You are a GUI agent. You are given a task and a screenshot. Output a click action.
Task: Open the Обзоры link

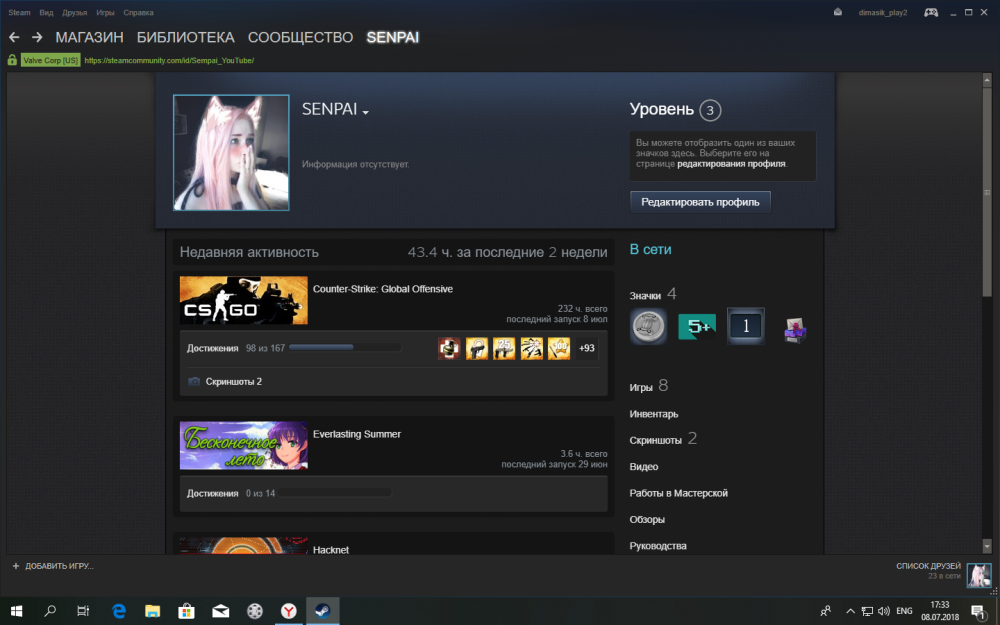click(647, 520)
